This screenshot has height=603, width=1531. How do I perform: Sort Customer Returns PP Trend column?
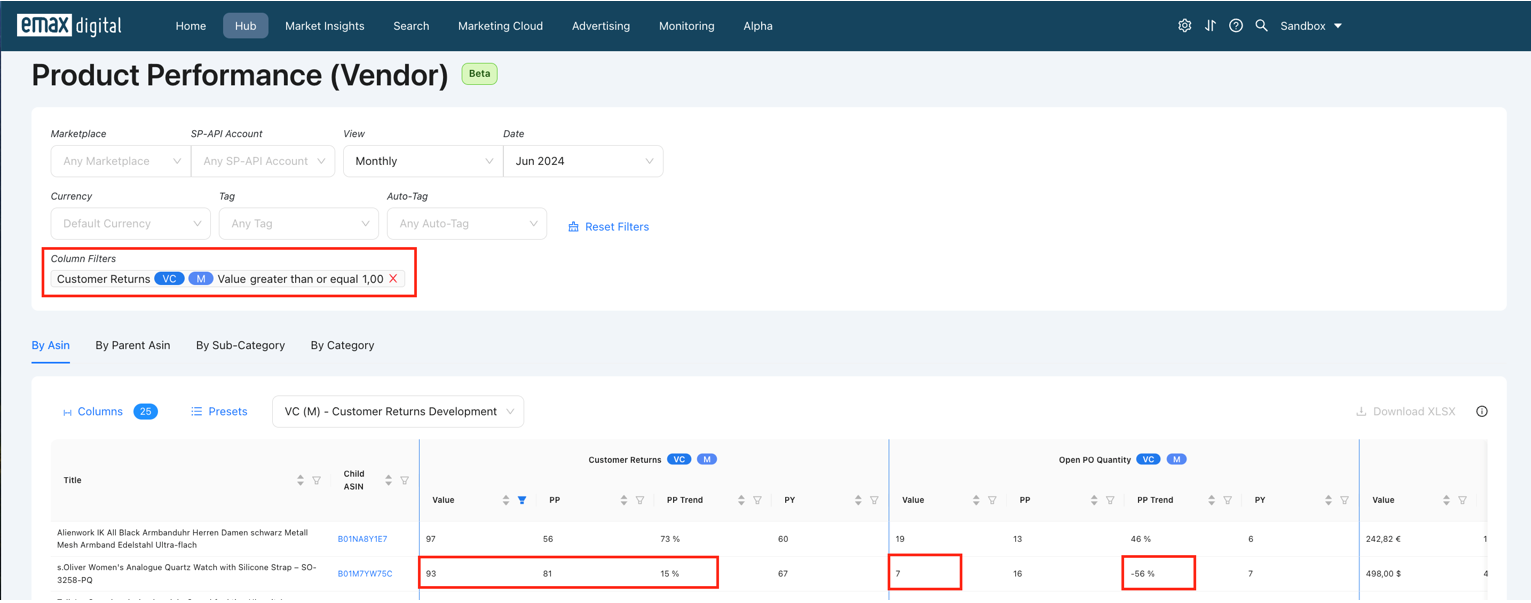click(x=741, y=500)
